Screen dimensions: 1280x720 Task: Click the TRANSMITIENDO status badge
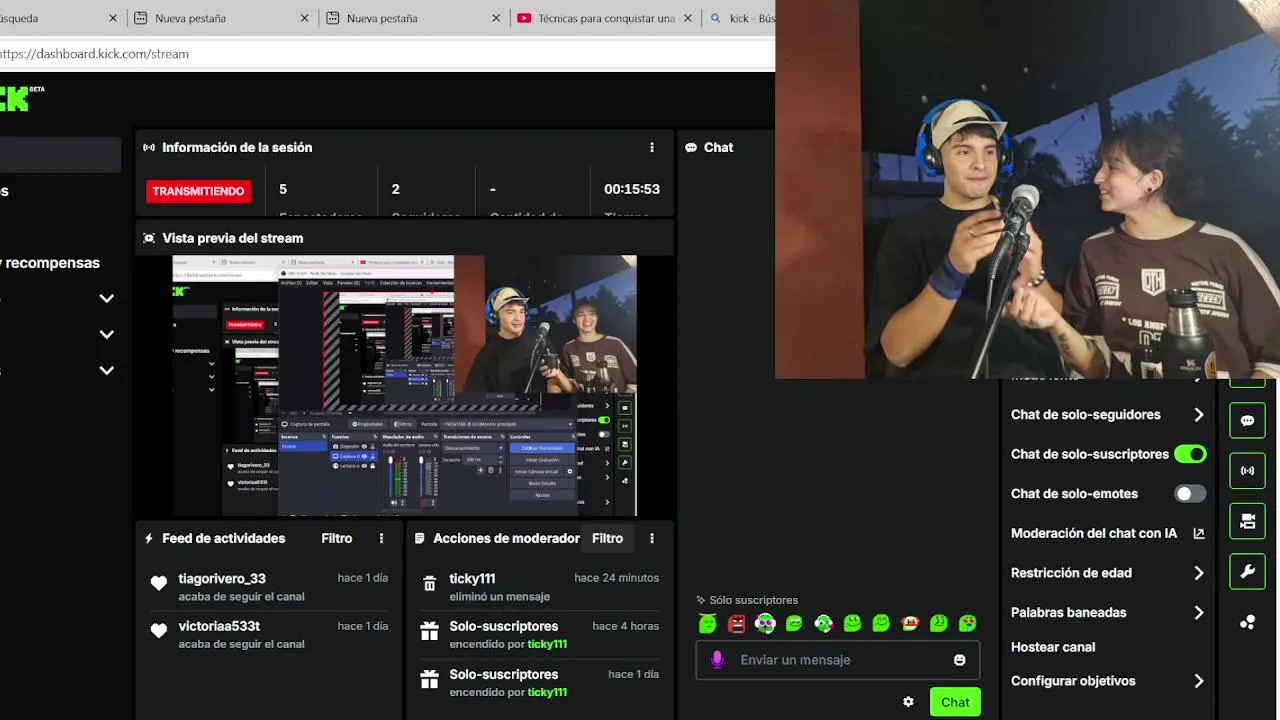tap(198, 191)
